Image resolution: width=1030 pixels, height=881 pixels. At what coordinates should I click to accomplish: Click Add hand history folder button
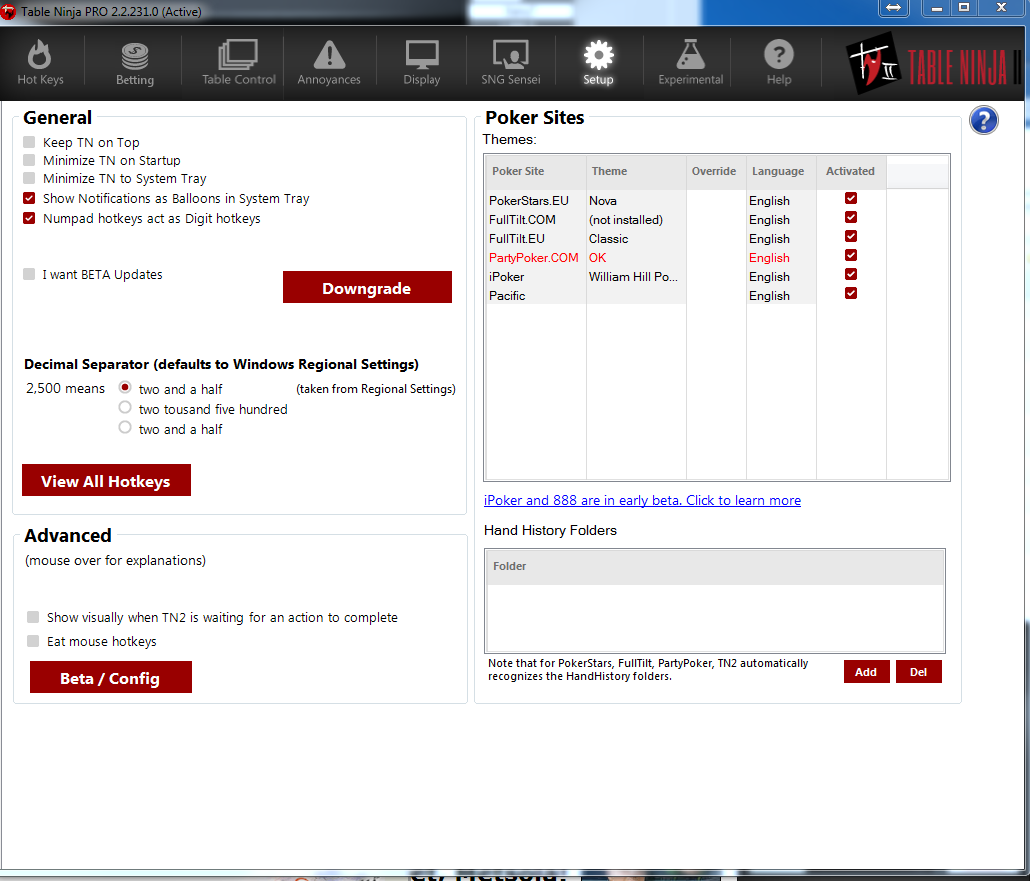(x=866, y=671)
